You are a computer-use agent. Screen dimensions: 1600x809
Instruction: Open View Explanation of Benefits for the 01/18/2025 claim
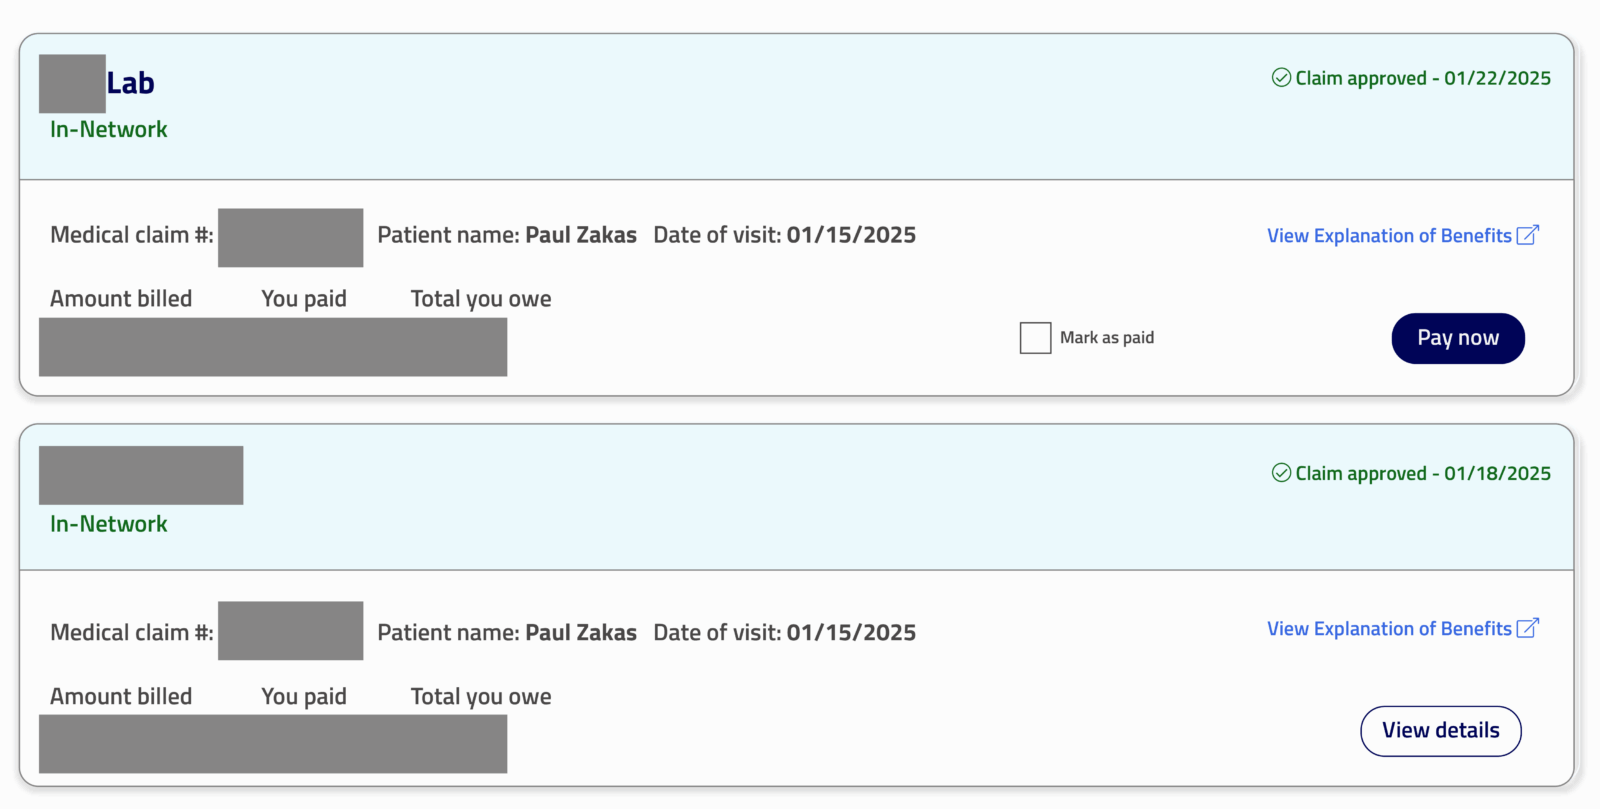coord(1389,629)
